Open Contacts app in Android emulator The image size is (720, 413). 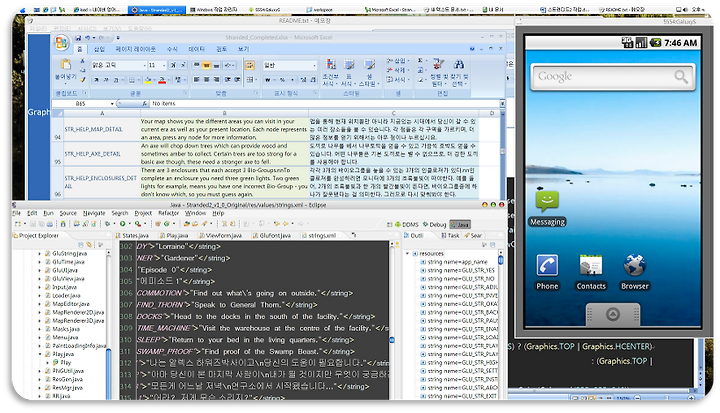coord(591,272)
